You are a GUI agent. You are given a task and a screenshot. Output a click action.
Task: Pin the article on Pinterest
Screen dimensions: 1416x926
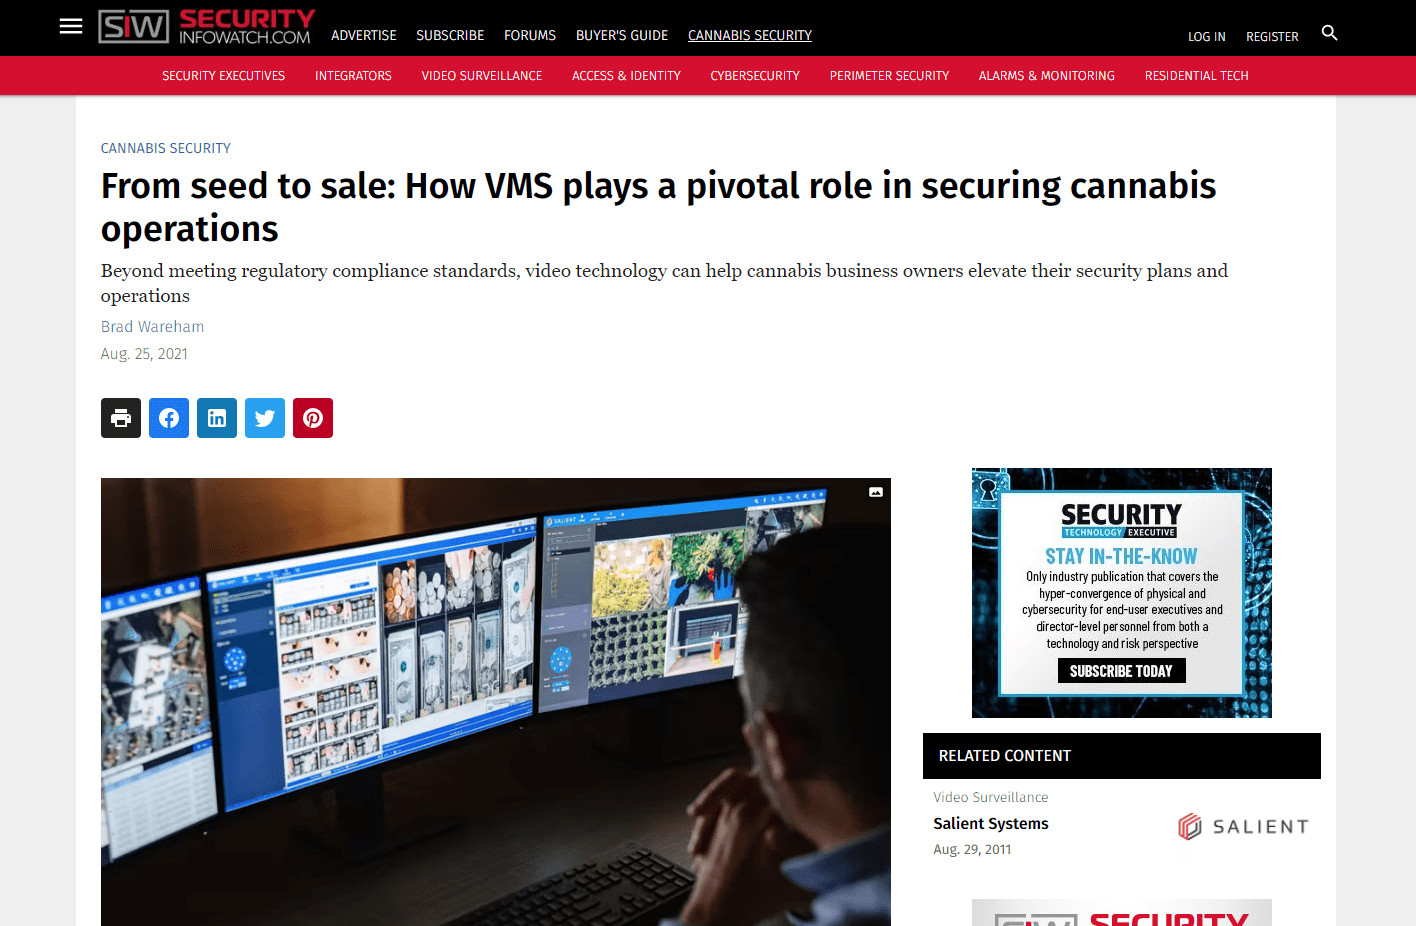(x=313, y=418)
